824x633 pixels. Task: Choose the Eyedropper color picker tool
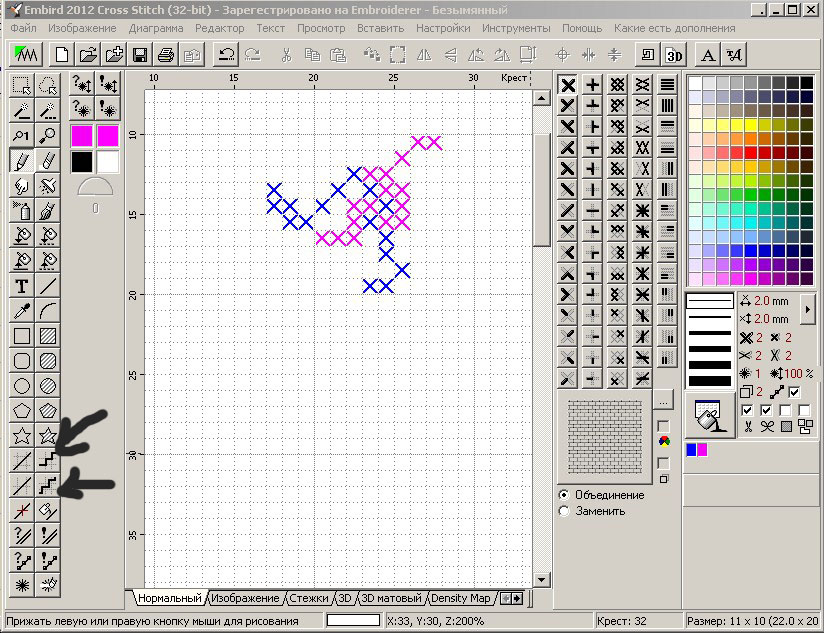point(21,311)
